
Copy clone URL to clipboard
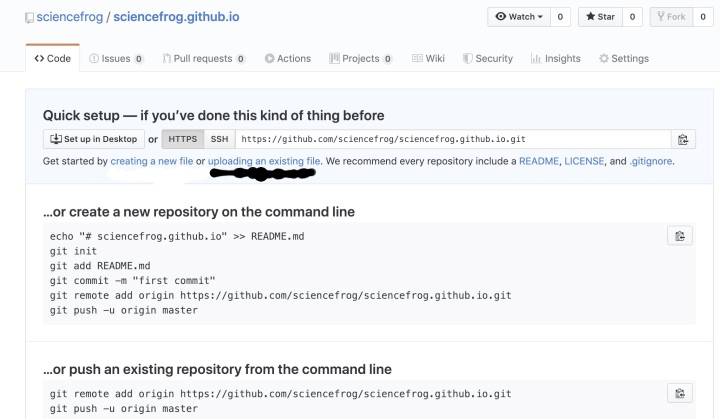coord(683,139)
